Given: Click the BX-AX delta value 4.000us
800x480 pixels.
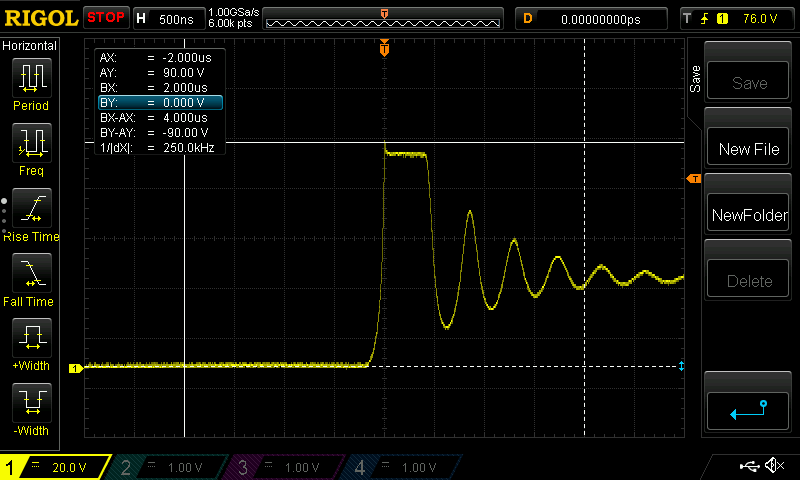Looking at the screenshot, I should [x=185, y=118].
